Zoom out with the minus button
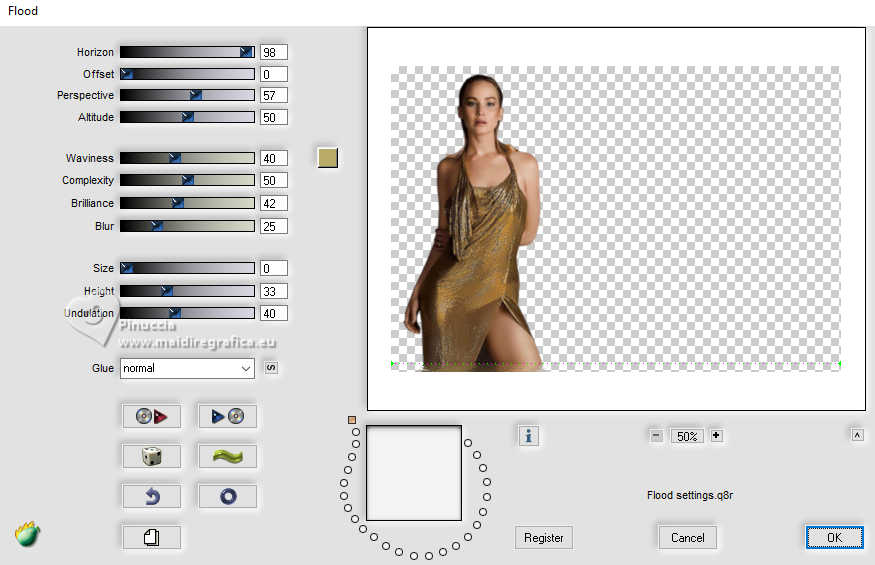The height and width of the screenshot is (565, 875). pos(656,435)
